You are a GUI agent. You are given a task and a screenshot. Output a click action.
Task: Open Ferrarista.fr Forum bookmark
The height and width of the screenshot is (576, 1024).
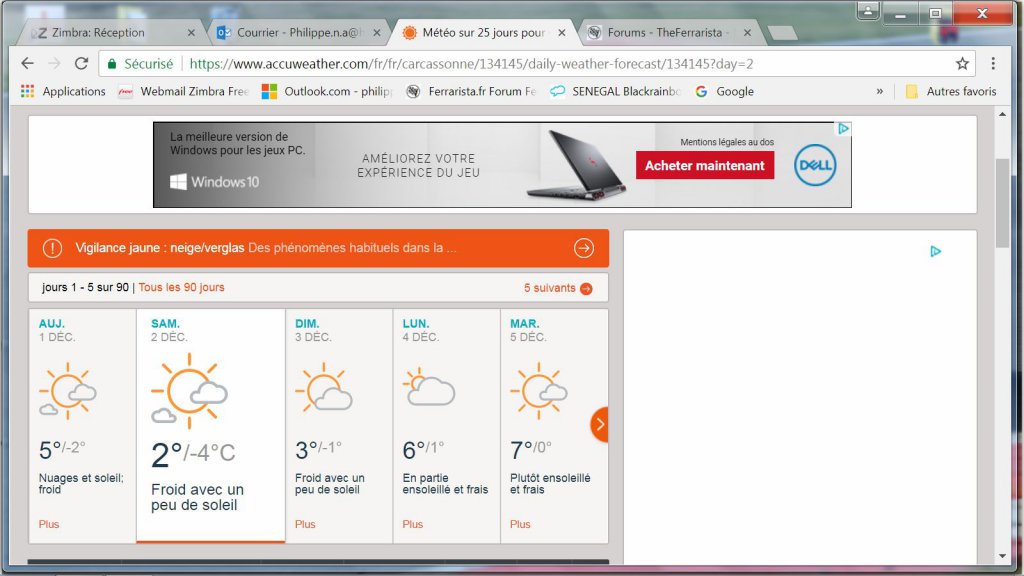[471, 91]
